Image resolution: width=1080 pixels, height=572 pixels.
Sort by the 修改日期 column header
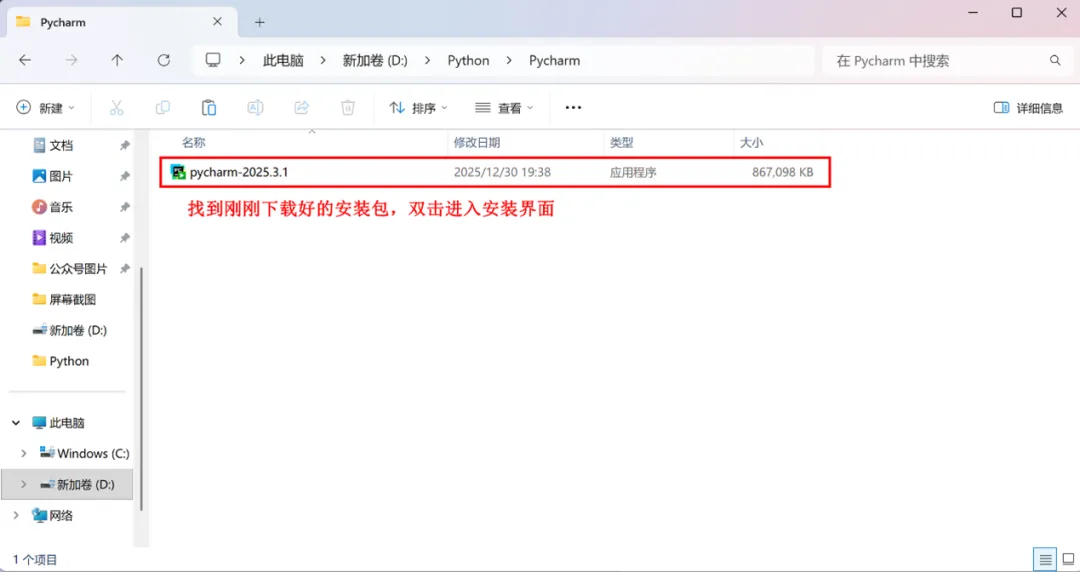(477, 143)
